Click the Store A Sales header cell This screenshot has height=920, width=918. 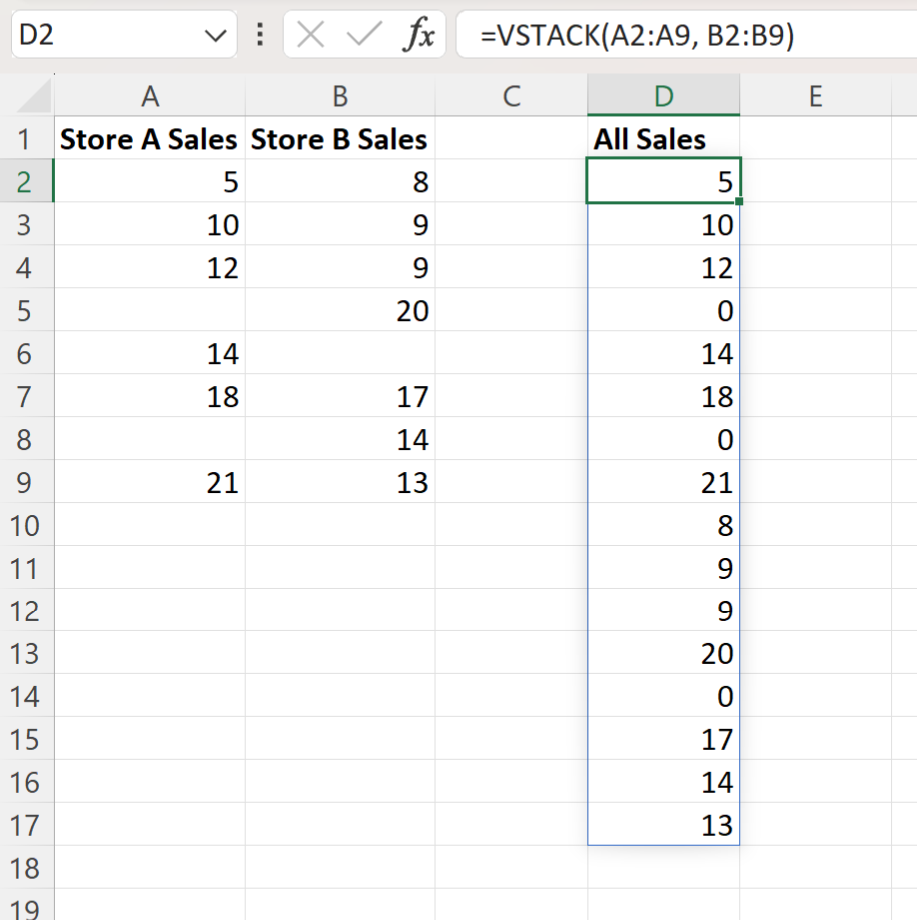pos(150,139)
